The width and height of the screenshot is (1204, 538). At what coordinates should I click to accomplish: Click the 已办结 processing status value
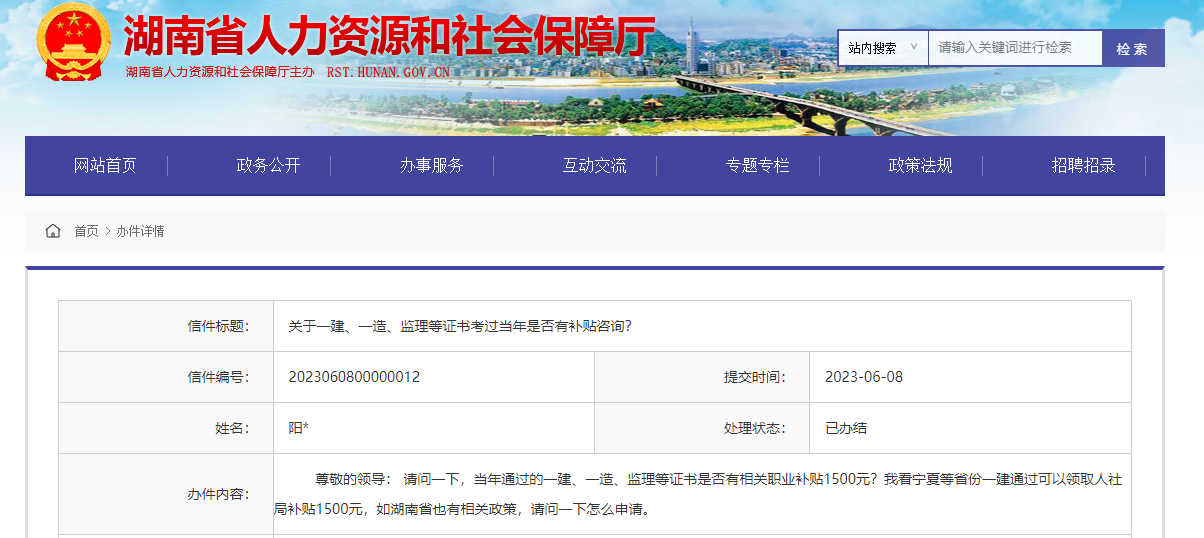[846, 428]
